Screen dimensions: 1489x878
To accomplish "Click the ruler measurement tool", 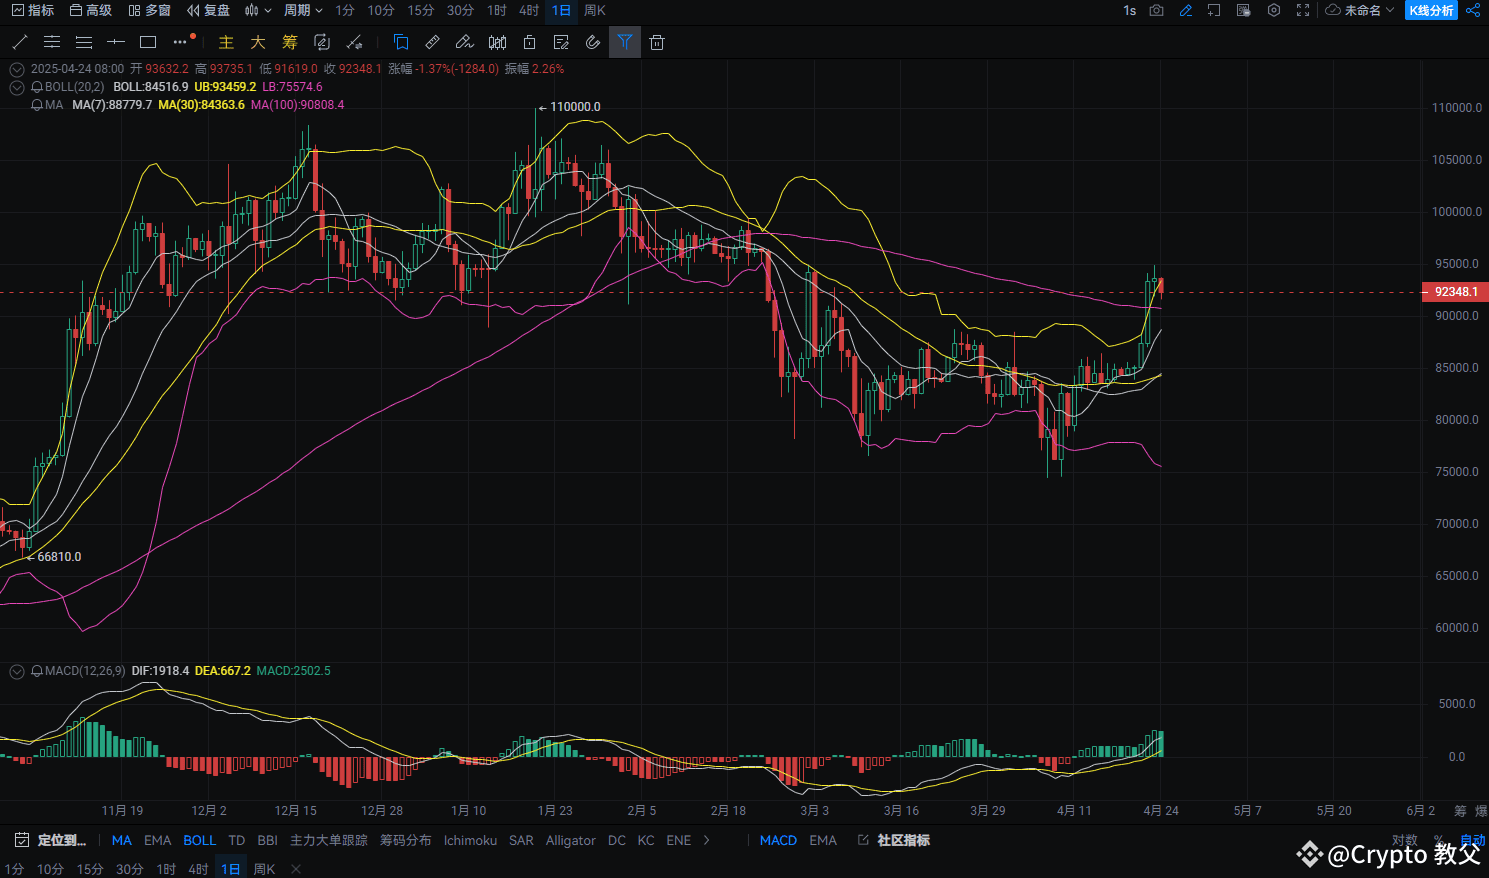I will pyautogui.click(x=432, y=42).
